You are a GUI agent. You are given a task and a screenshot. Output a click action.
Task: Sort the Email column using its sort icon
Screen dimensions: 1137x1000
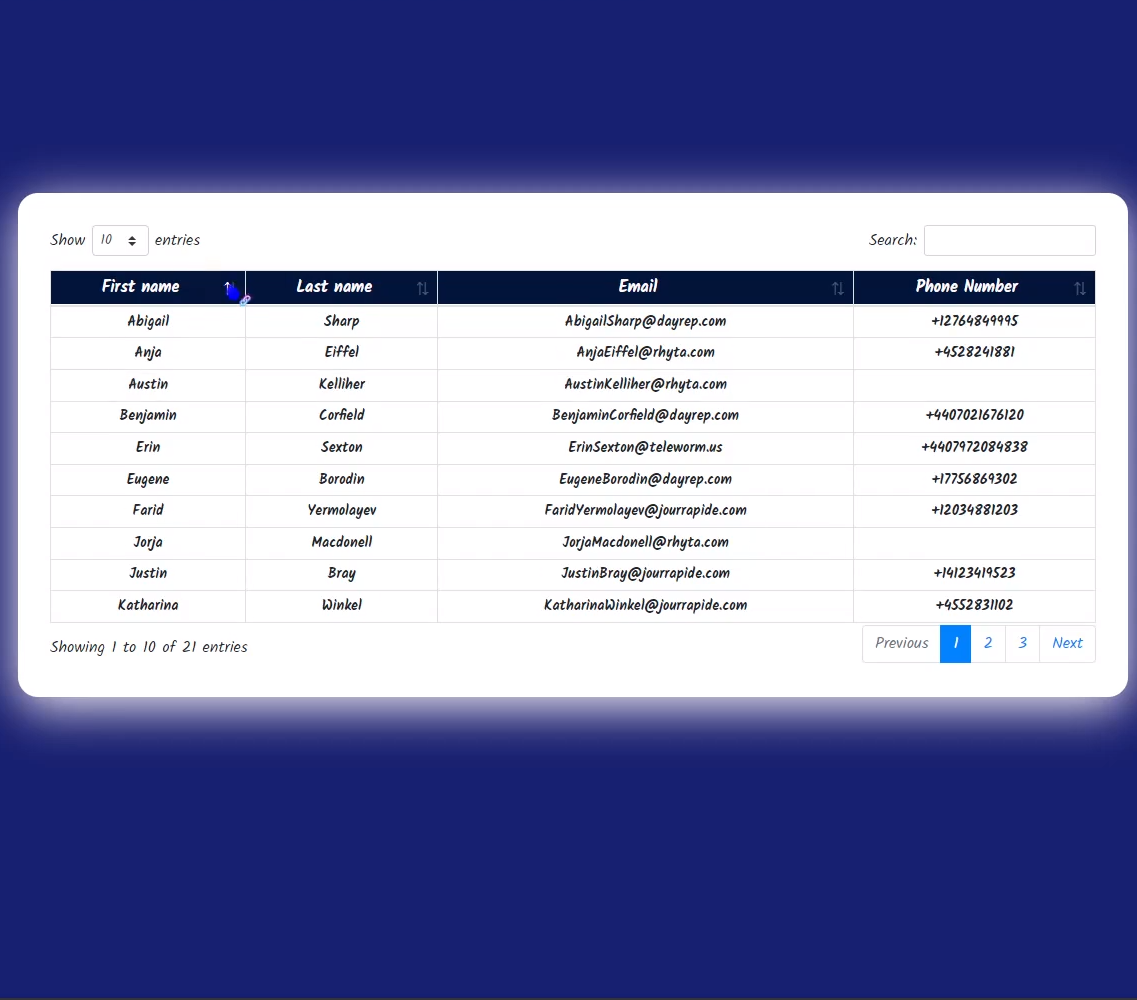(x=838, y=288)
